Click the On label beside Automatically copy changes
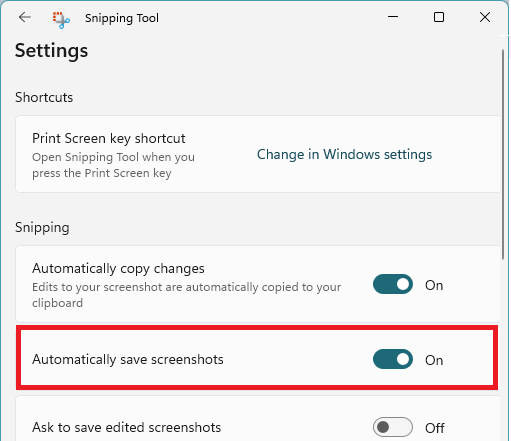511x441 pixels. pyautogui.click(x=434, y=285)
